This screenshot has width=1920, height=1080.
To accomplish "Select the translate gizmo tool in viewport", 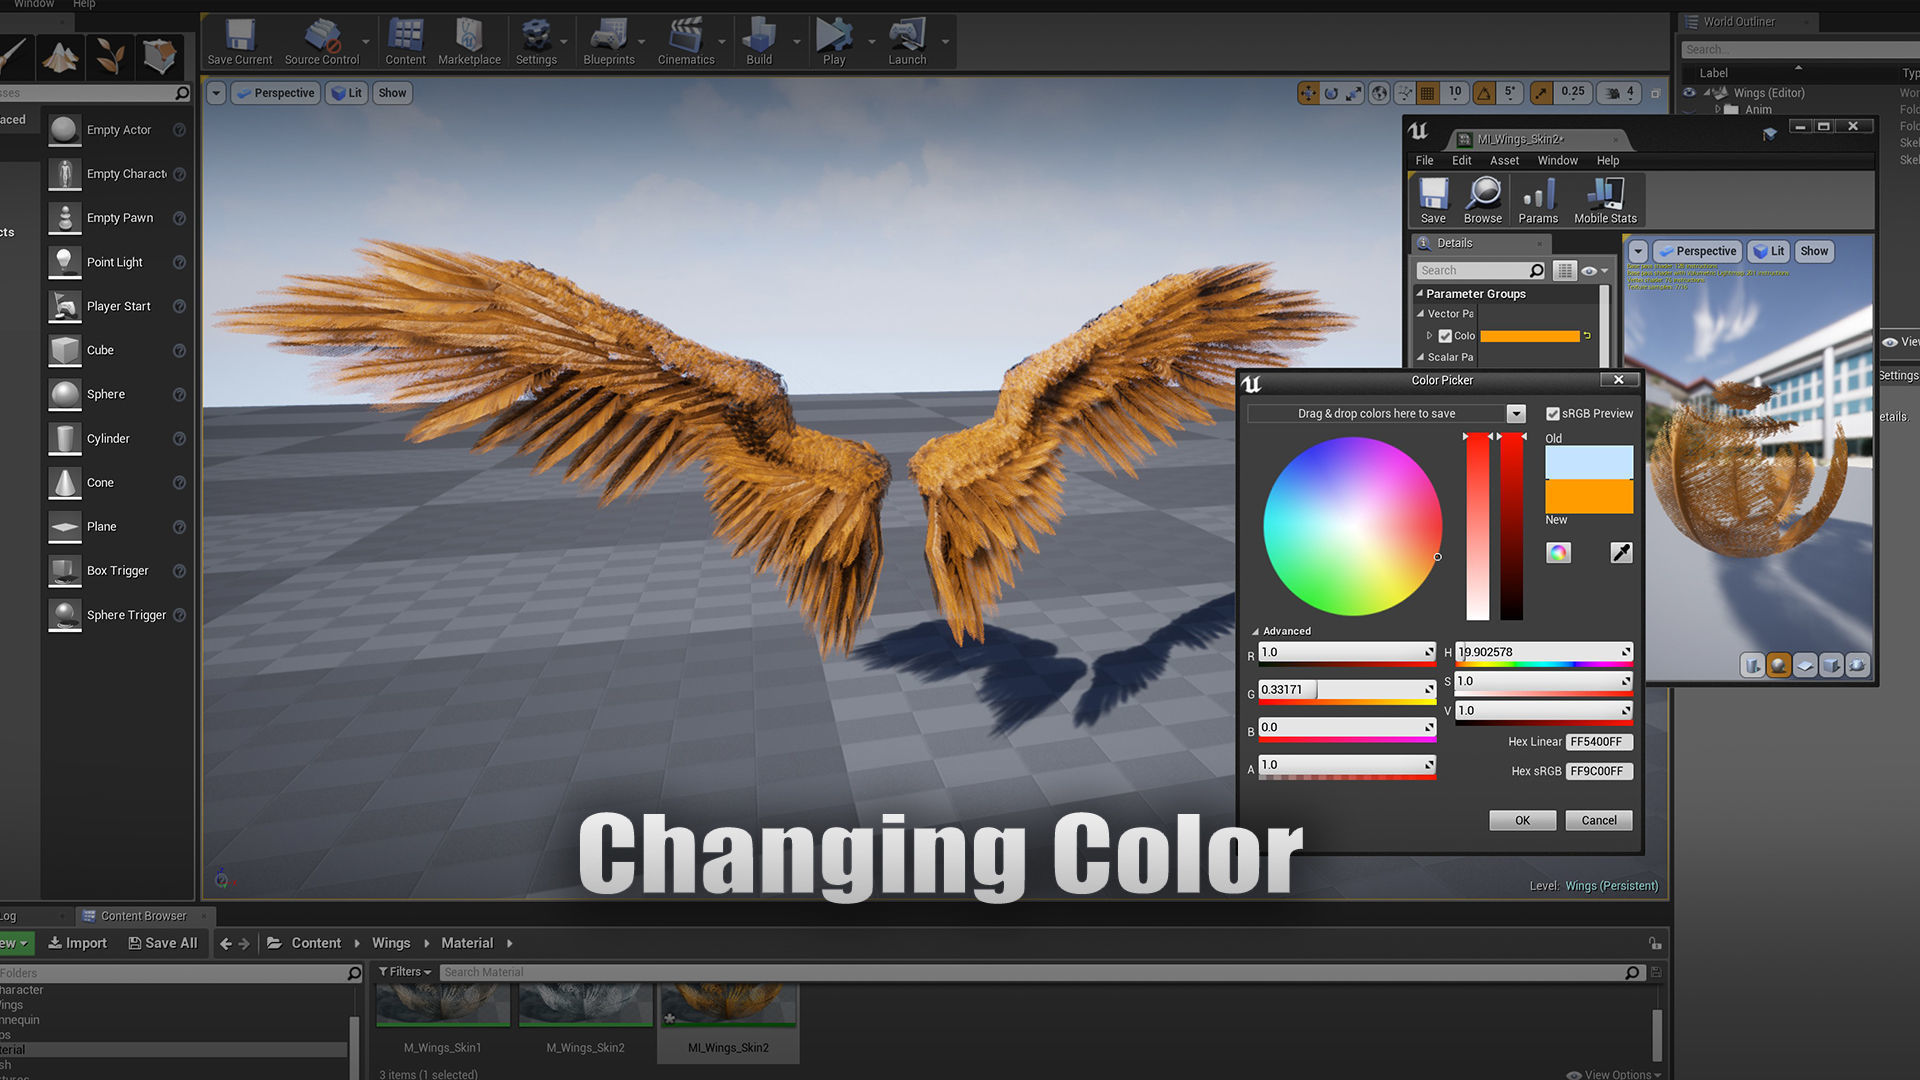I will [1308, 93].
